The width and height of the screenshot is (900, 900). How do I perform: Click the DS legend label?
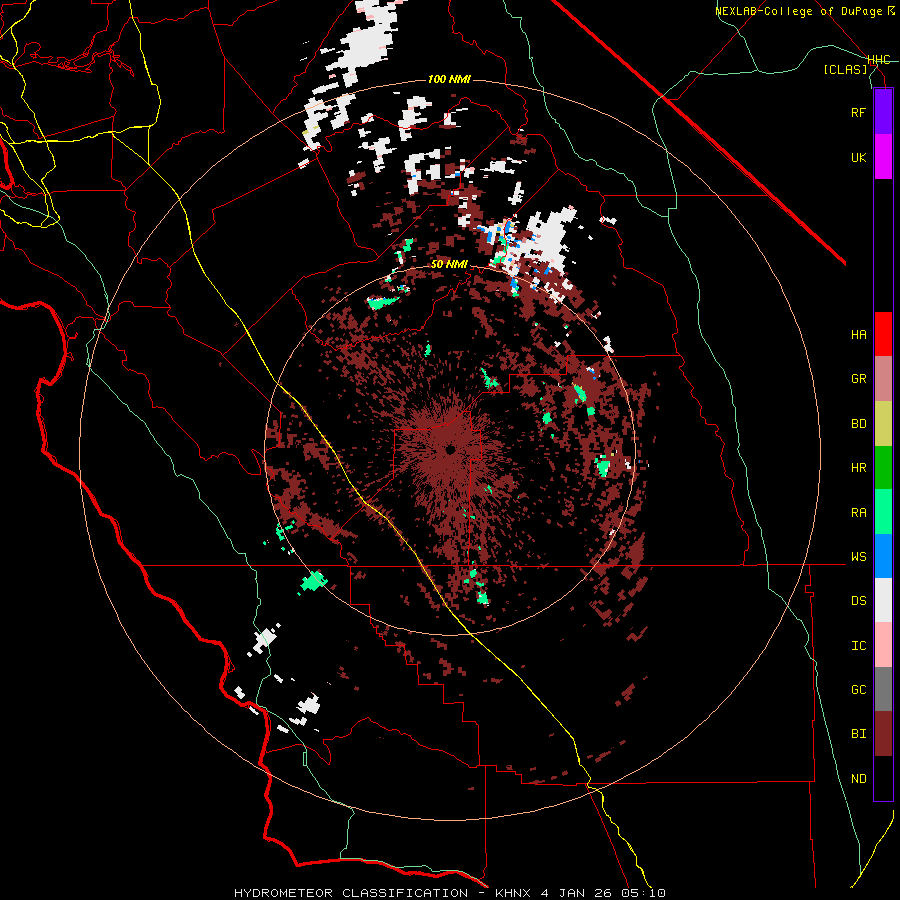(858, 601)
